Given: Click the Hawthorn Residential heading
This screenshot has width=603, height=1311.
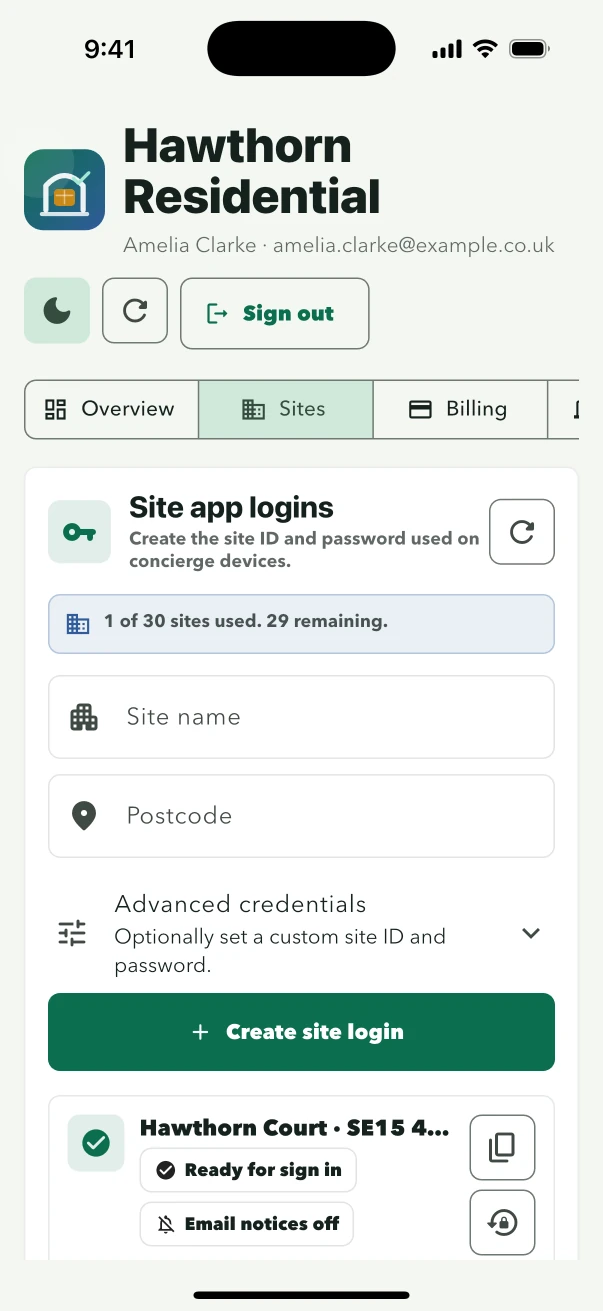Looking at the screenshot, I should click(252, 172).
